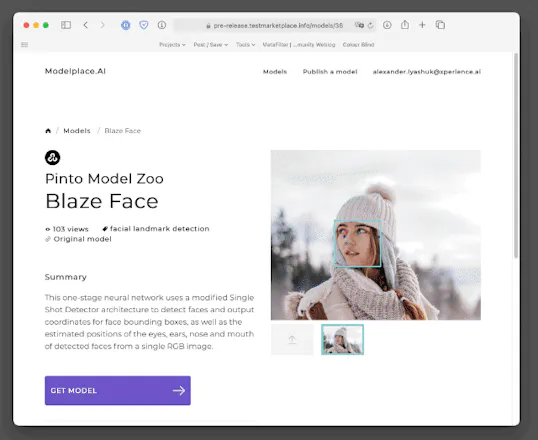The height and width of the screenshot is (440, 538).
Task: Click the home breadcrumb icon
Action: pos(48,131)
